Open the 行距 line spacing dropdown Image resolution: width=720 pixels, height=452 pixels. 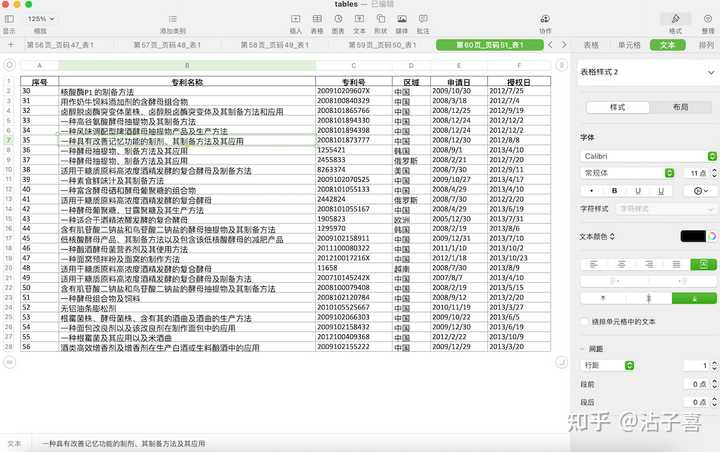pos(609,366)
